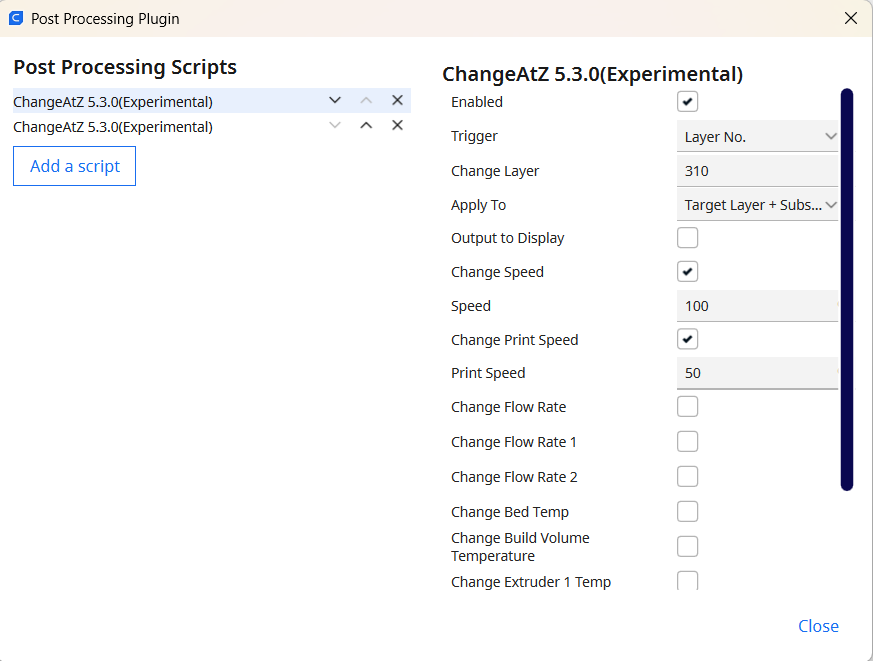Move the first ChangeAtZ script down

(x=334, y=100)
